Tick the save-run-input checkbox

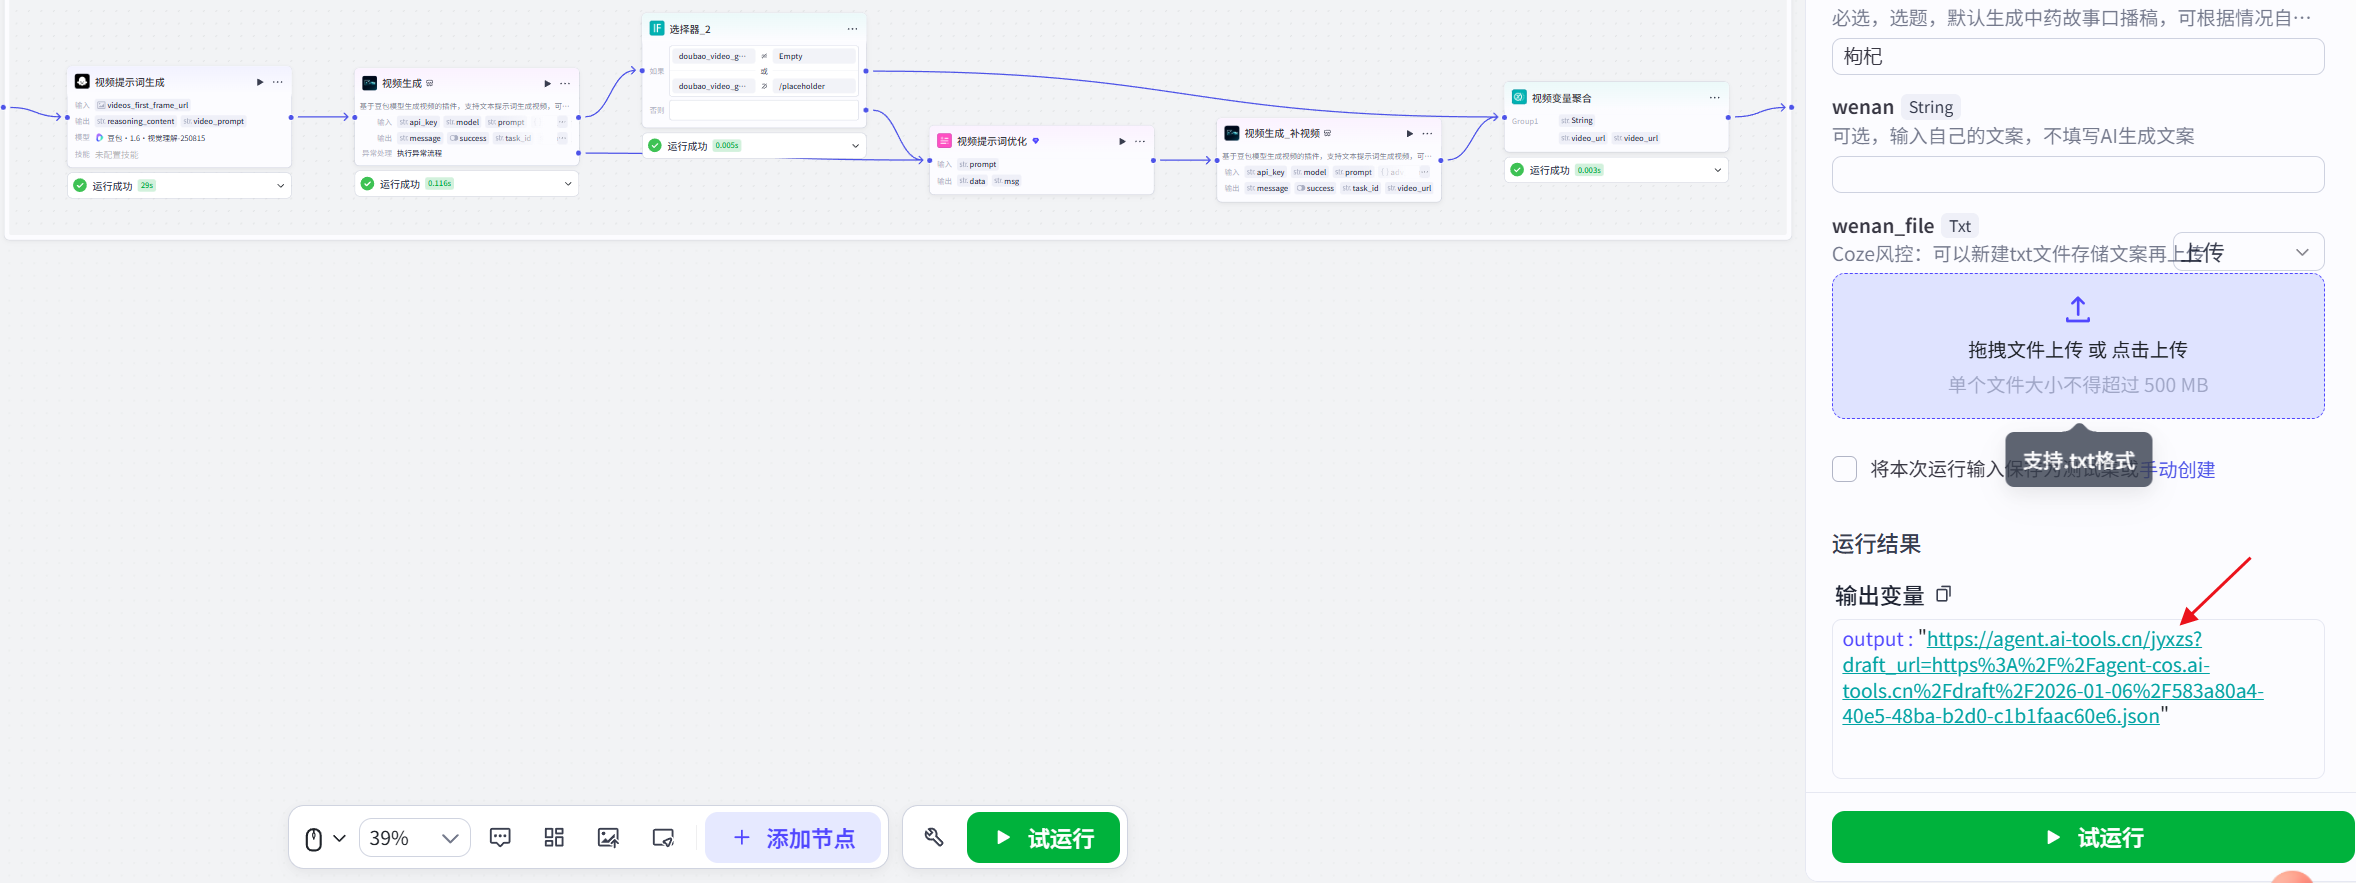[1845, 469]
